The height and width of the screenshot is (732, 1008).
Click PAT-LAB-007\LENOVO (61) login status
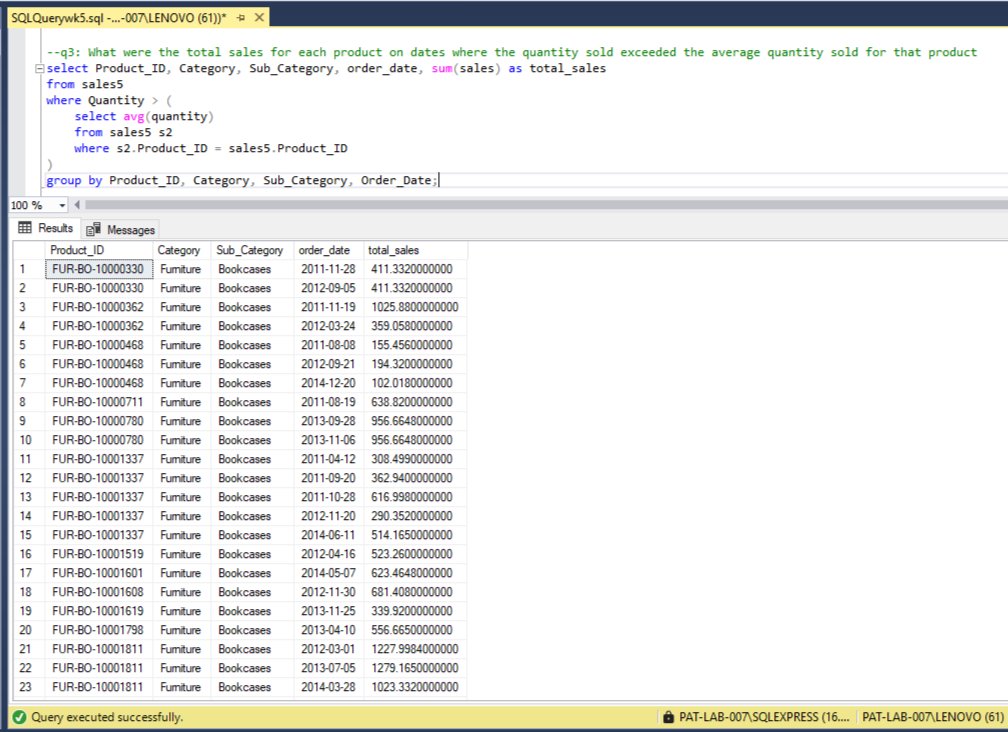[x=932, y=717]
